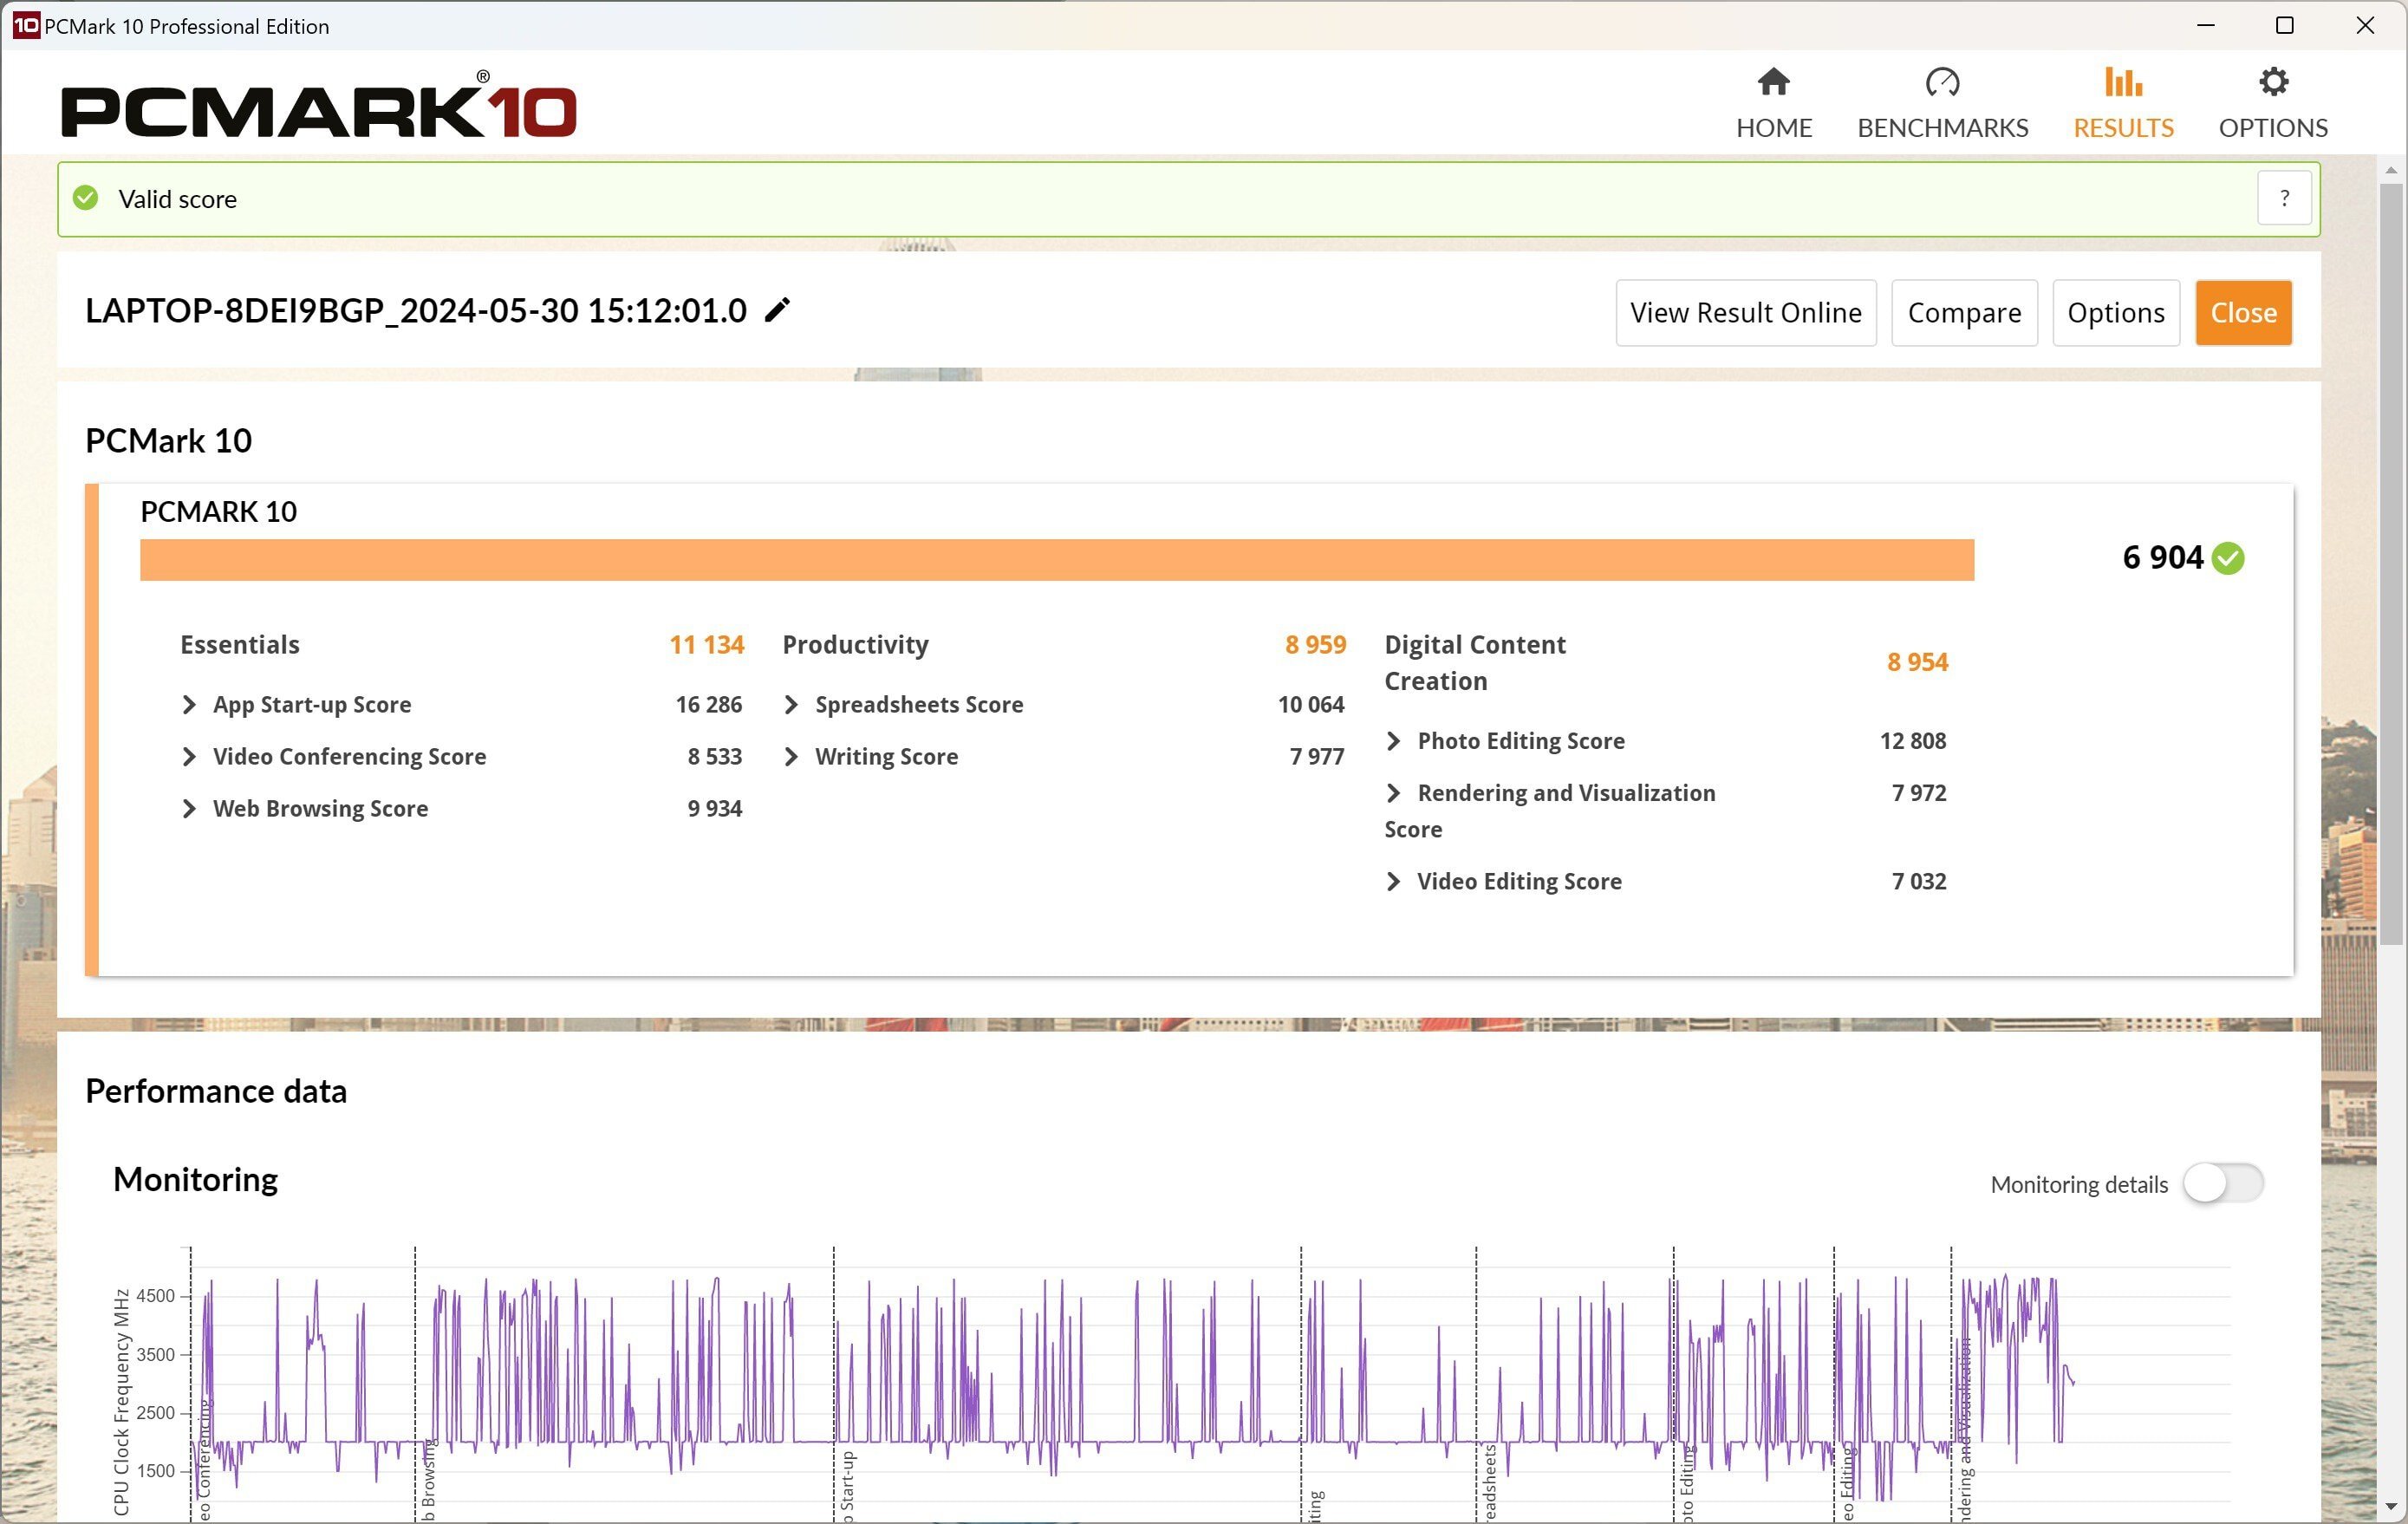Click the App Start-up value 16 286
This screenshot has height=1524, width=2408.
coord(708,704)
